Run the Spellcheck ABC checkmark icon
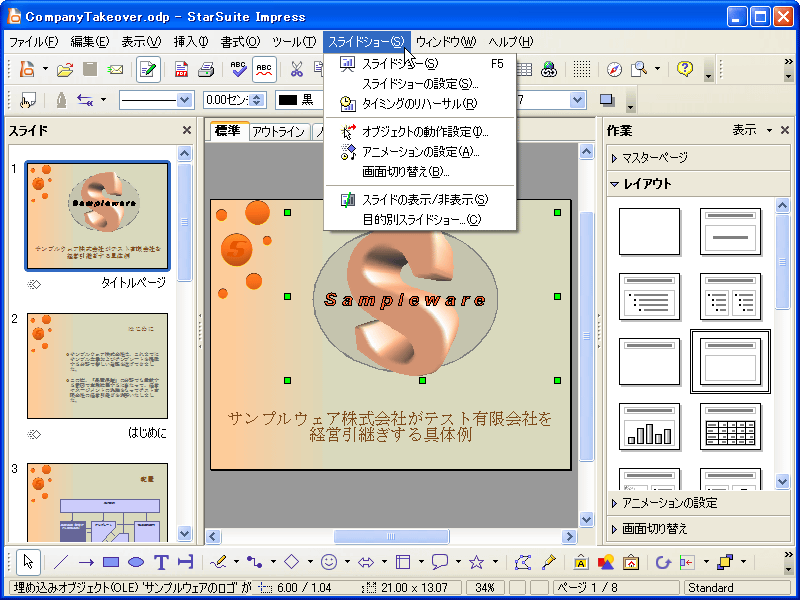 [238, 69]
